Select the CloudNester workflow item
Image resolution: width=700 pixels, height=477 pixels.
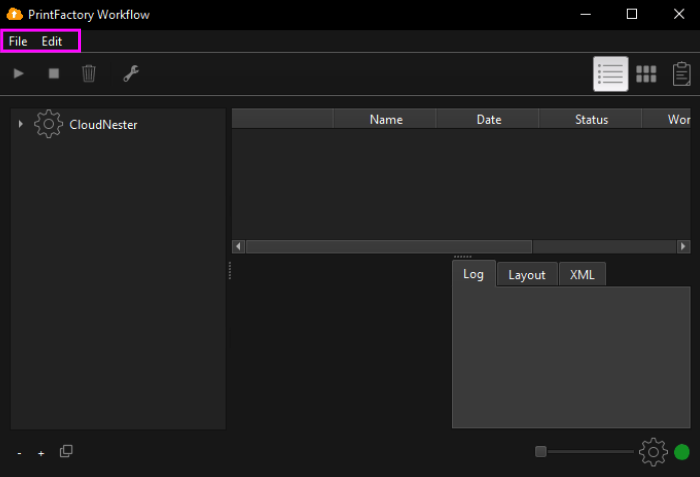click(x=103, y=125)
